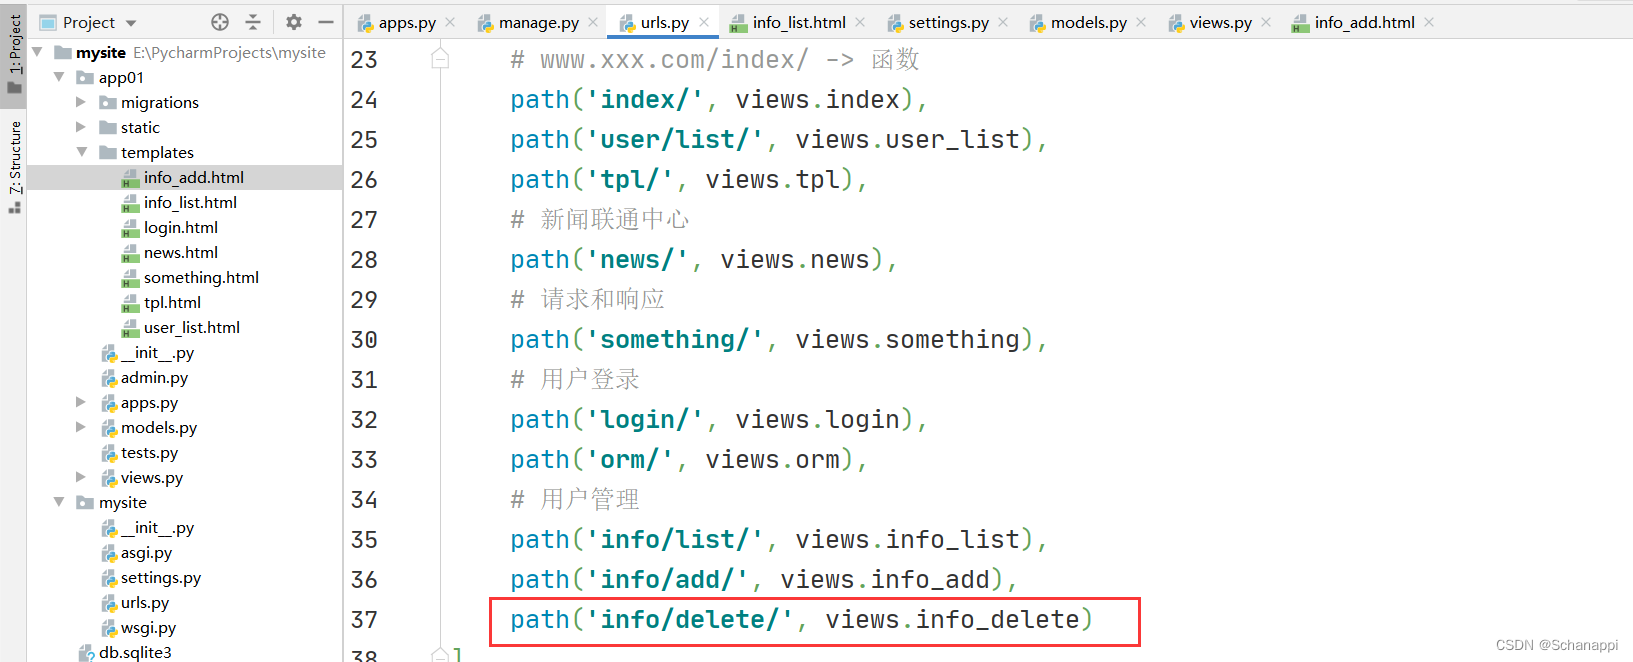Expand the models.py tree node arrow

pos(81,427)
